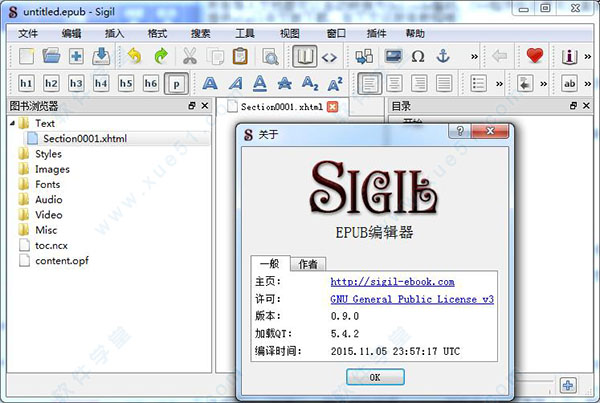Insert a bulleted list
The width and height of the screenshot is (600, 403).
tap(478, 83)
